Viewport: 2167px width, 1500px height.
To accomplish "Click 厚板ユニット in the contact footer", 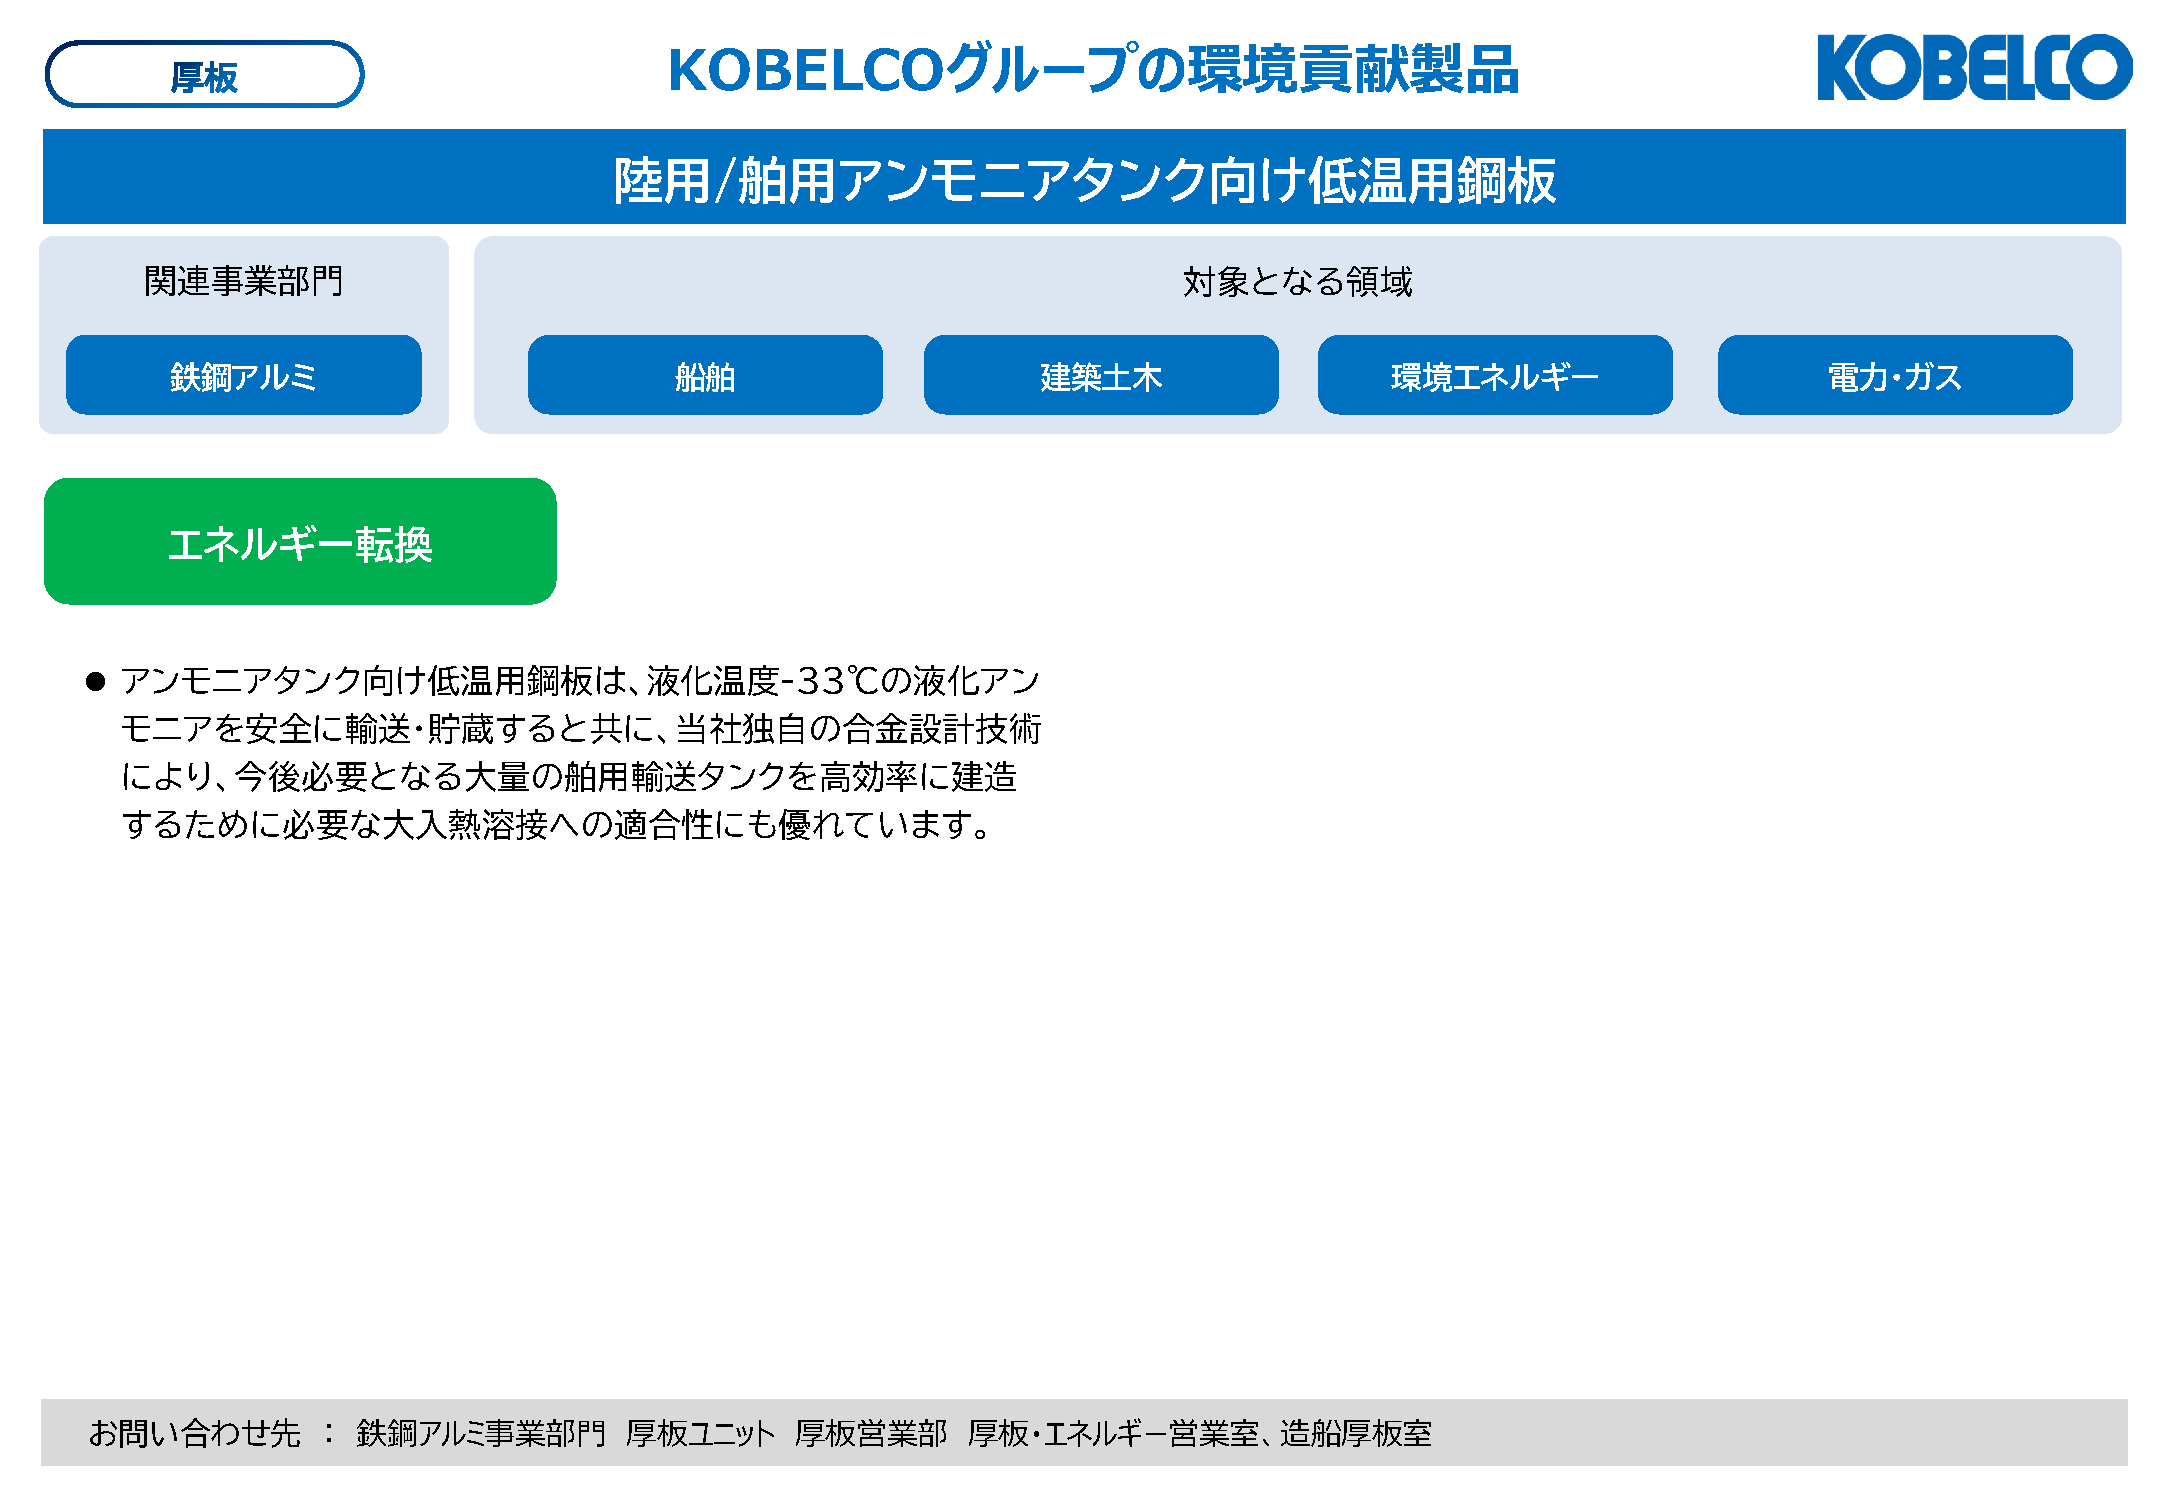I will [x=700, y=1433].
